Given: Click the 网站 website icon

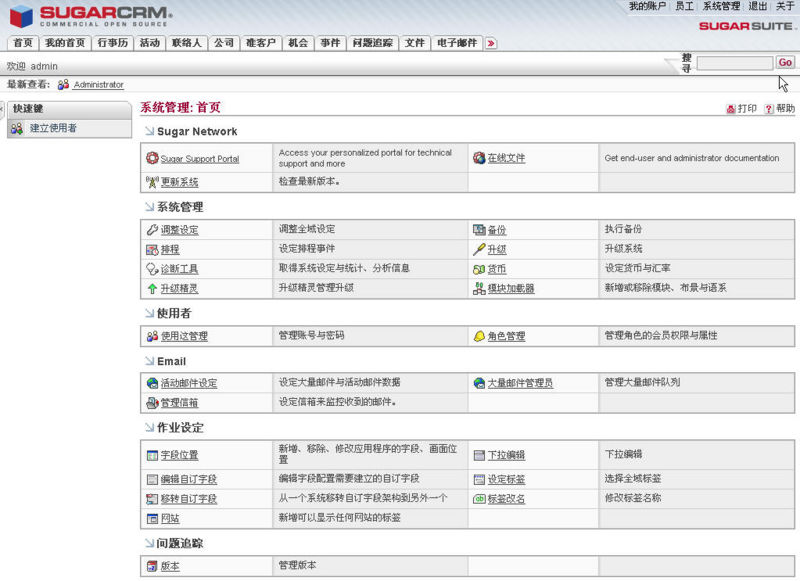Looking at the screenshot, I should click(x=150, y=519).
